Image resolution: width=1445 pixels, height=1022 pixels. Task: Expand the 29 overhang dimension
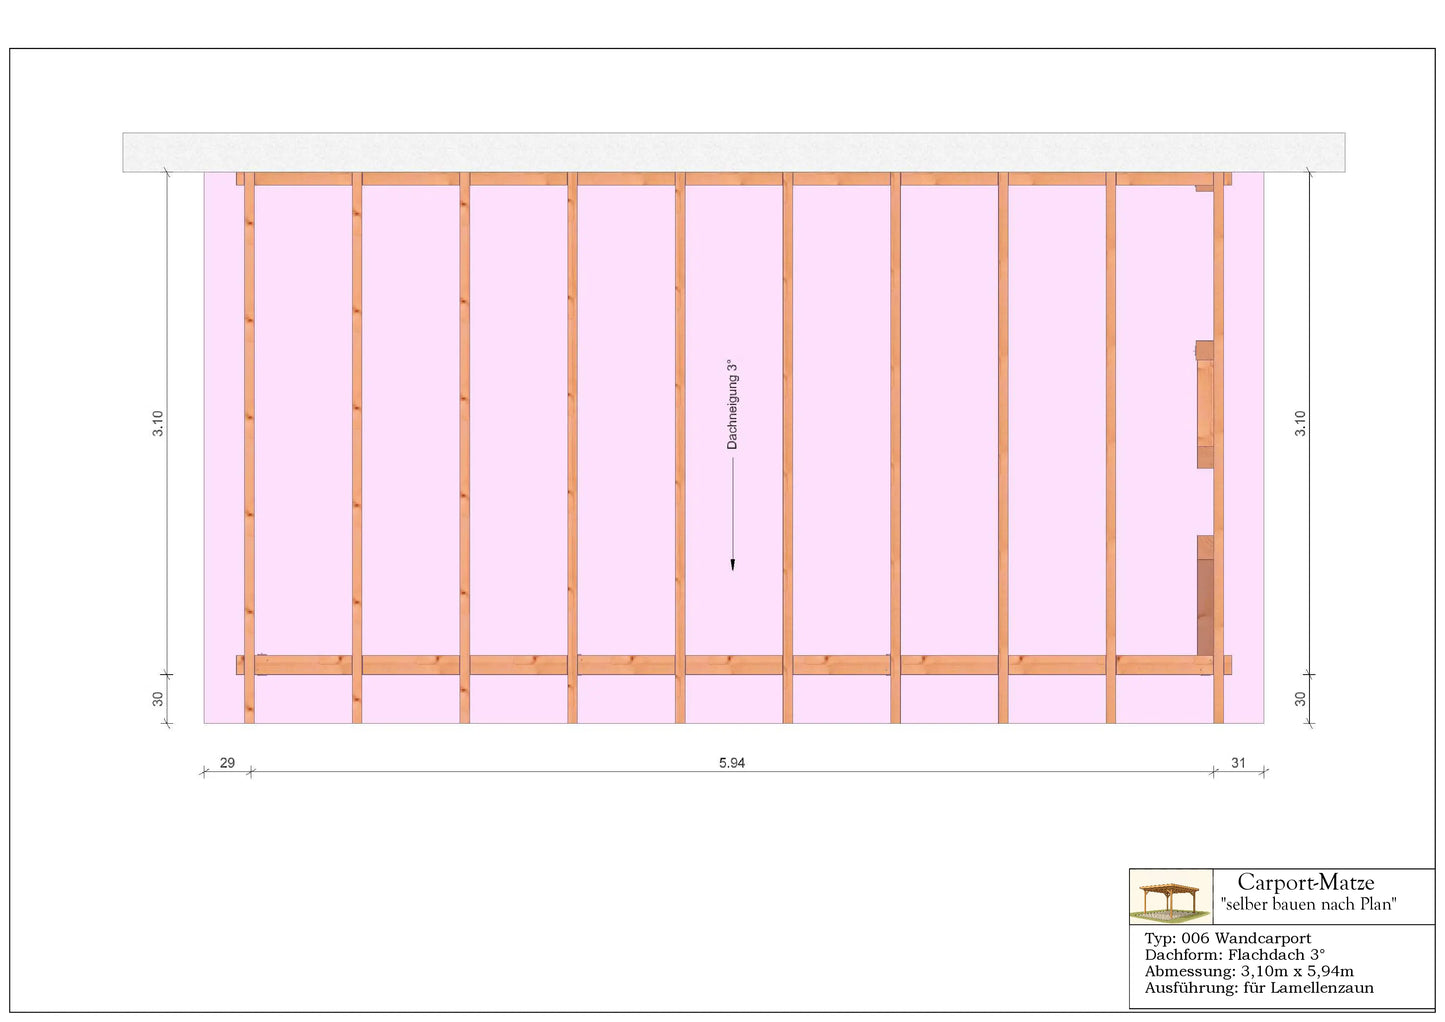coord(227,763)
